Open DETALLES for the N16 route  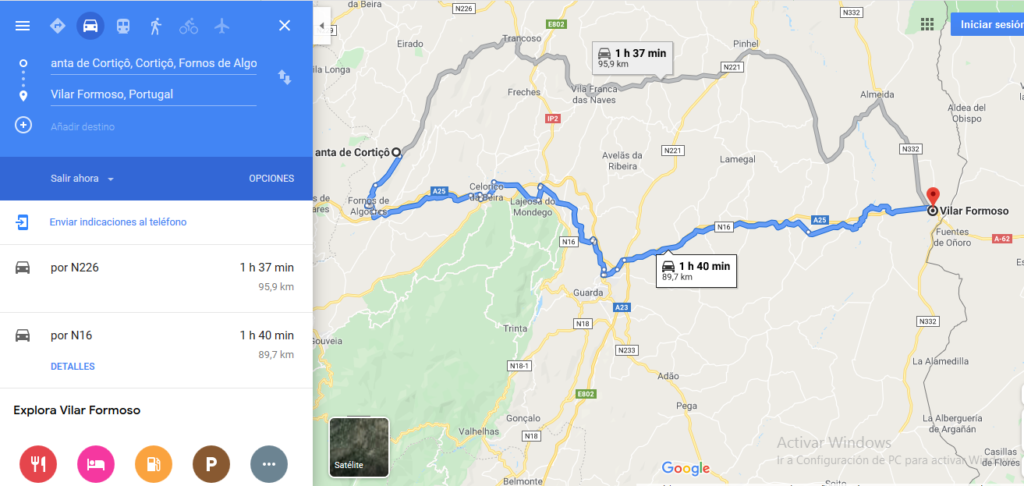72,366
